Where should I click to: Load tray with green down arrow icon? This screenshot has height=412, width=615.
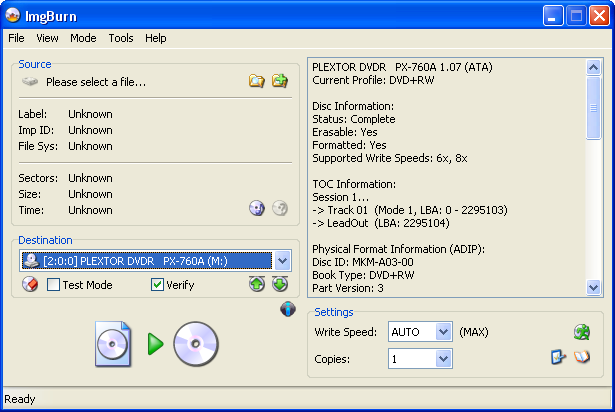point(280,284)
